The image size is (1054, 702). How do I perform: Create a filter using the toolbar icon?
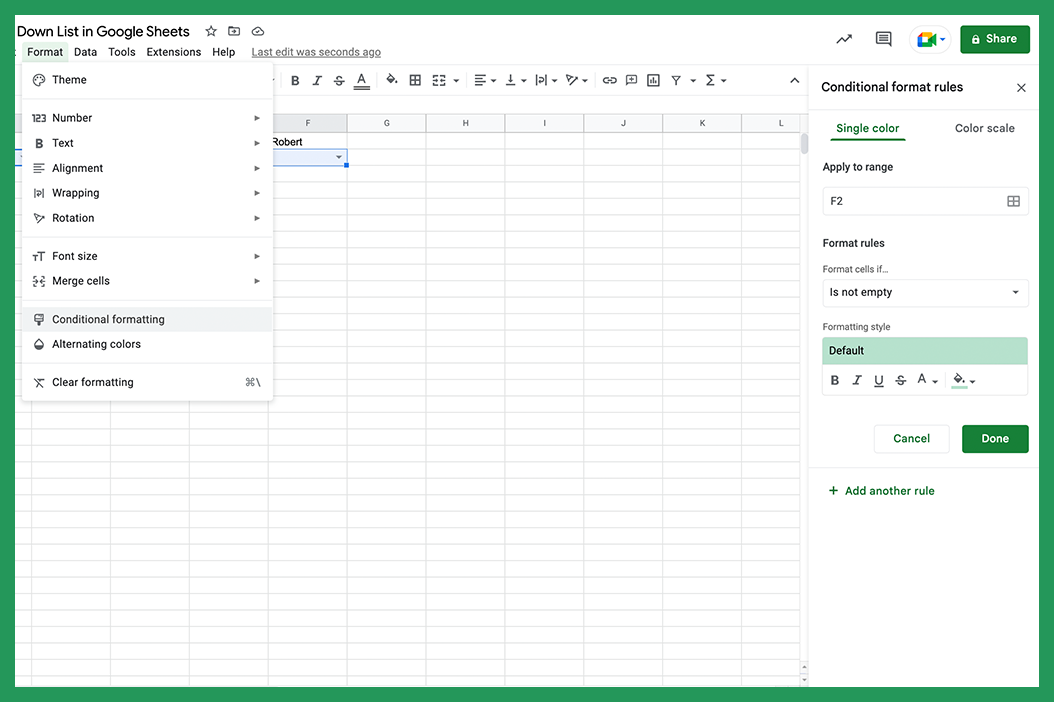(676, 80)
